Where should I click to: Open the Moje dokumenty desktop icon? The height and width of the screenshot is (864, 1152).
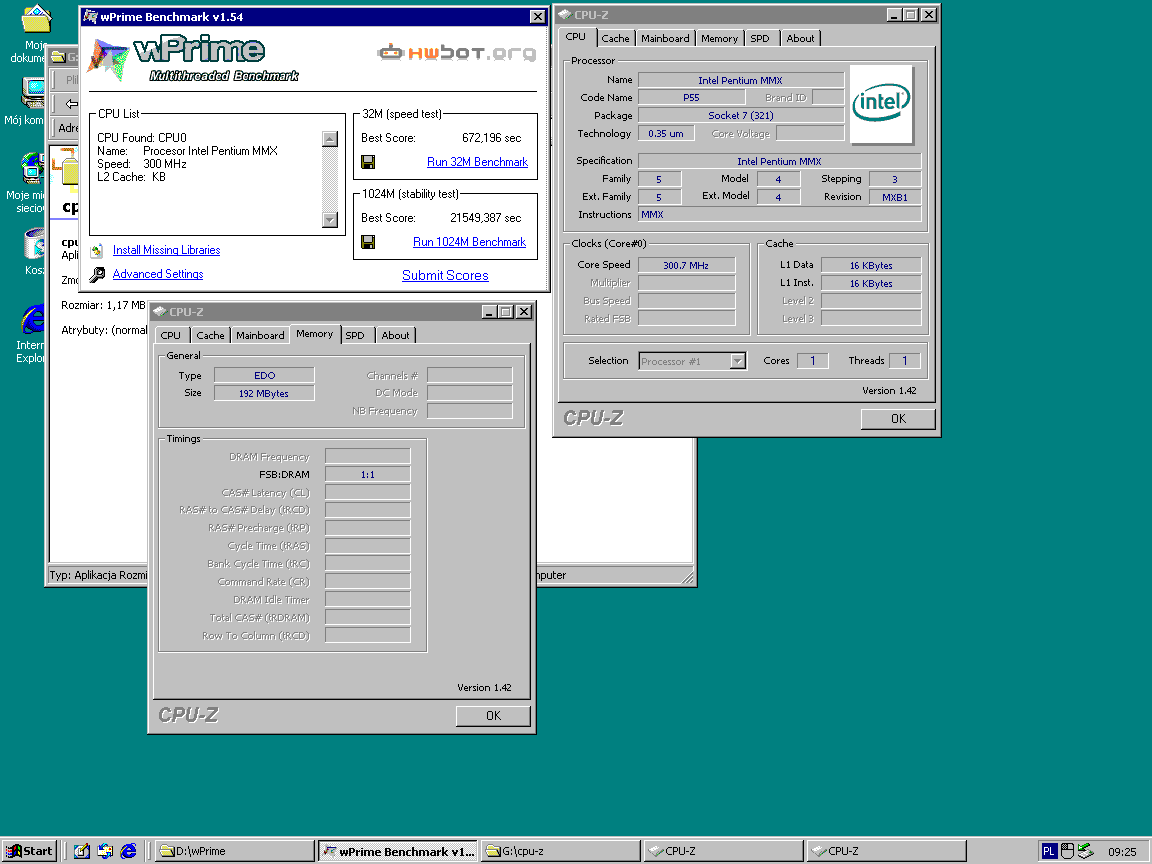[35, 19]
